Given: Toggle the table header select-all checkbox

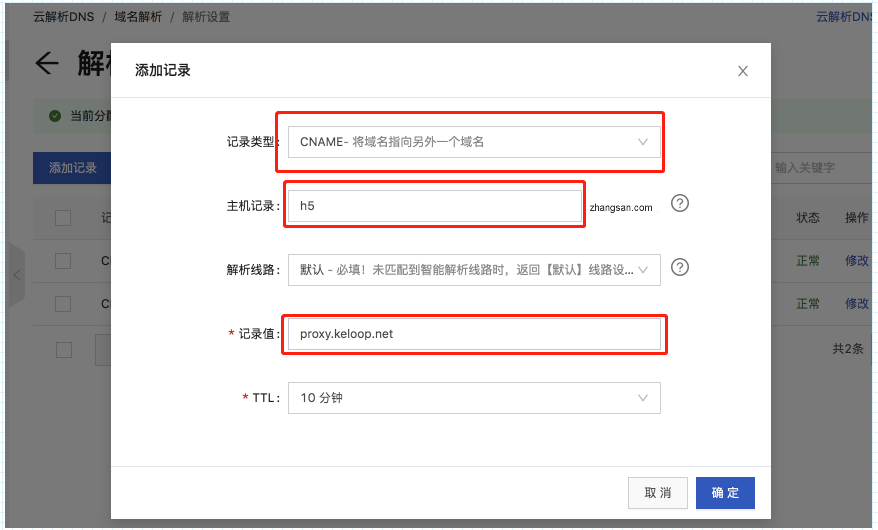Looking at the screenshot, I should click(63, 218).
